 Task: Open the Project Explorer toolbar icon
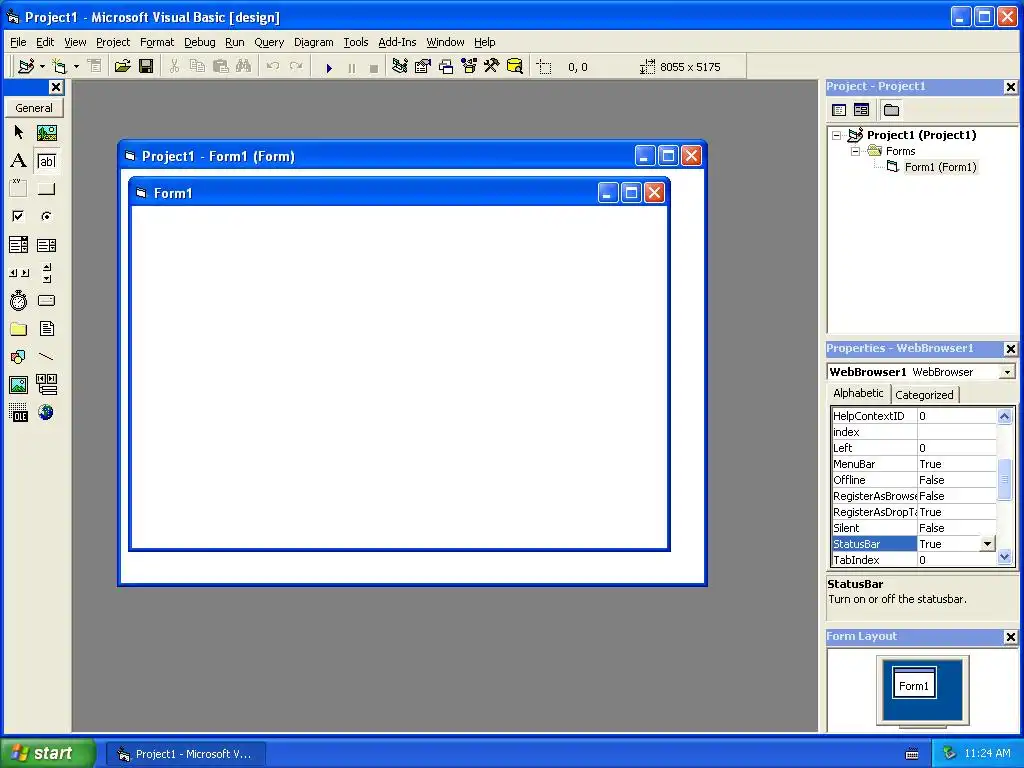[399, 67]
